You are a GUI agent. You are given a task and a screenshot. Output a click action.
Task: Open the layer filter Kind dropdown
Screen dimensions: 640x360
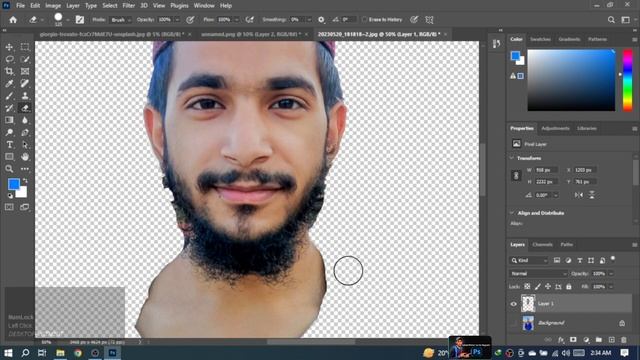tap(529, 260)
